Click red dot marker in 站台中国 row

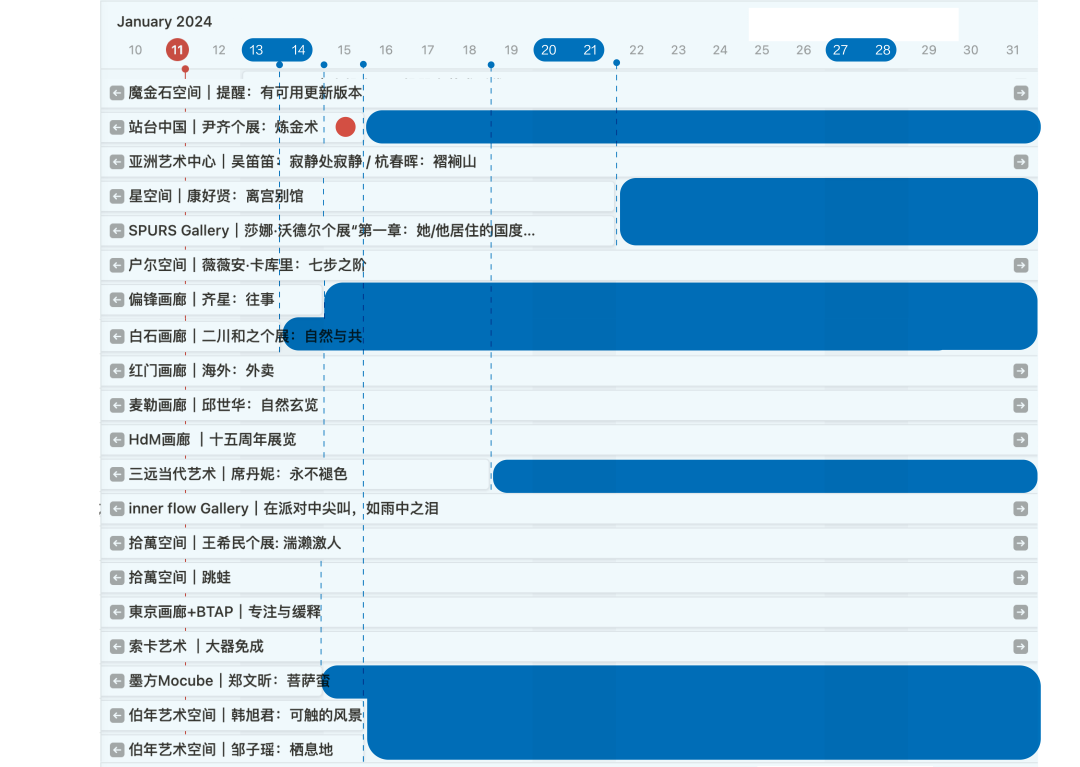(345, 127)
